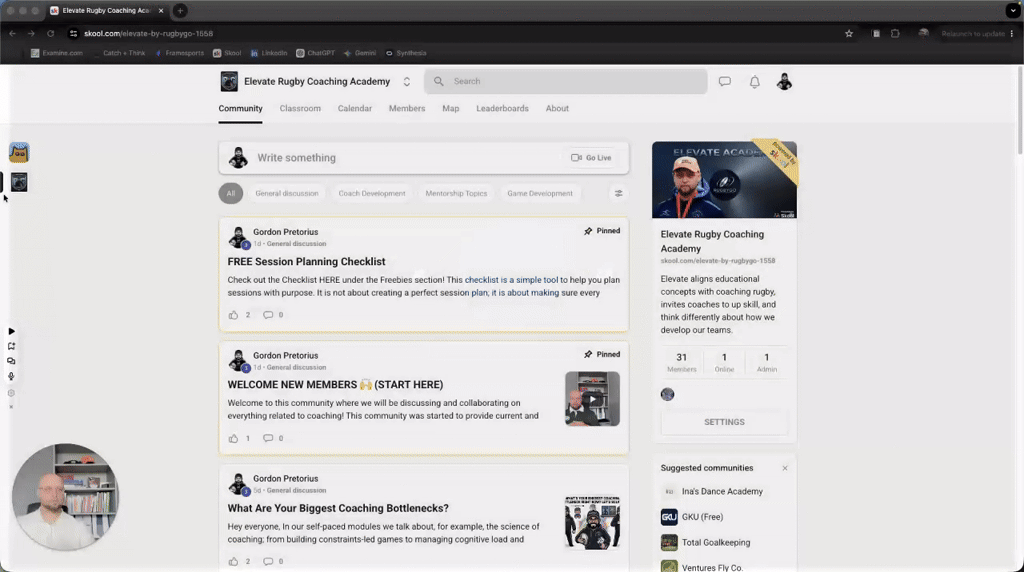Open the LinkedIn bookmark
The height and width of the screenshot is (572, 1024).
pyautogui.click(x=269, y=53)
